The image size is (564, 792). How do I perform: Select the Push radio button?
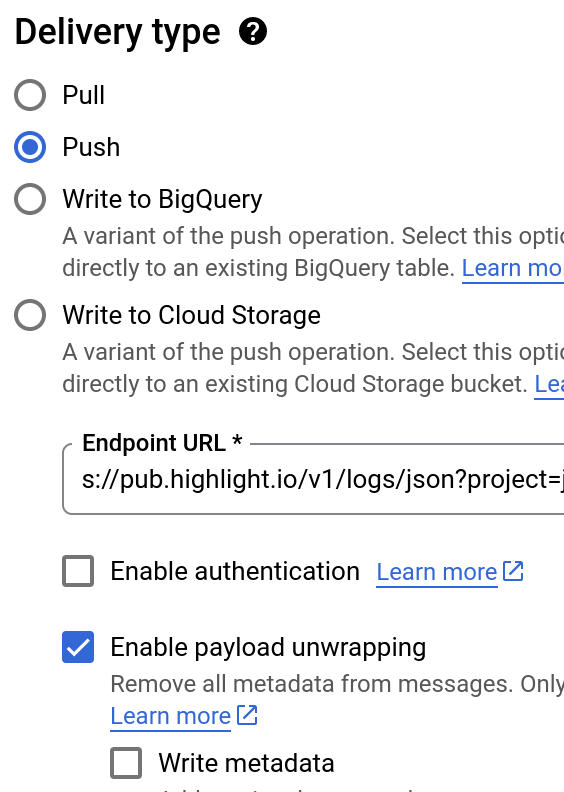pos(30,147)
